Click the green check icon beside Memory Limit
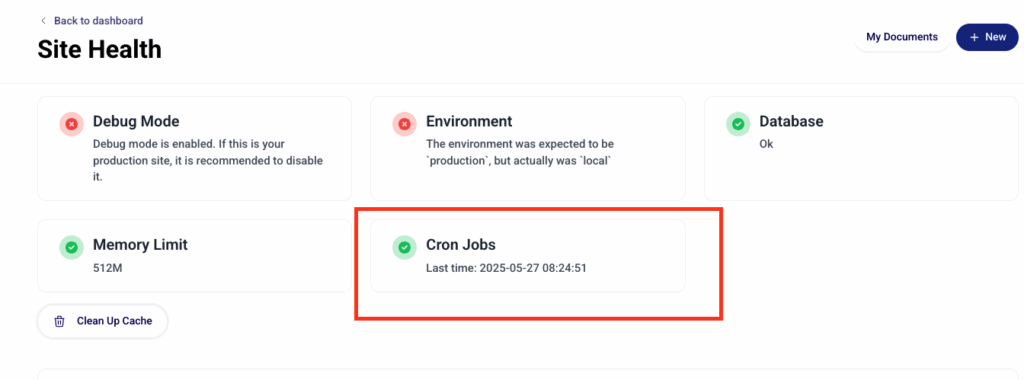The width and height of the screenshot is (1024, 380). click(72, 247)
